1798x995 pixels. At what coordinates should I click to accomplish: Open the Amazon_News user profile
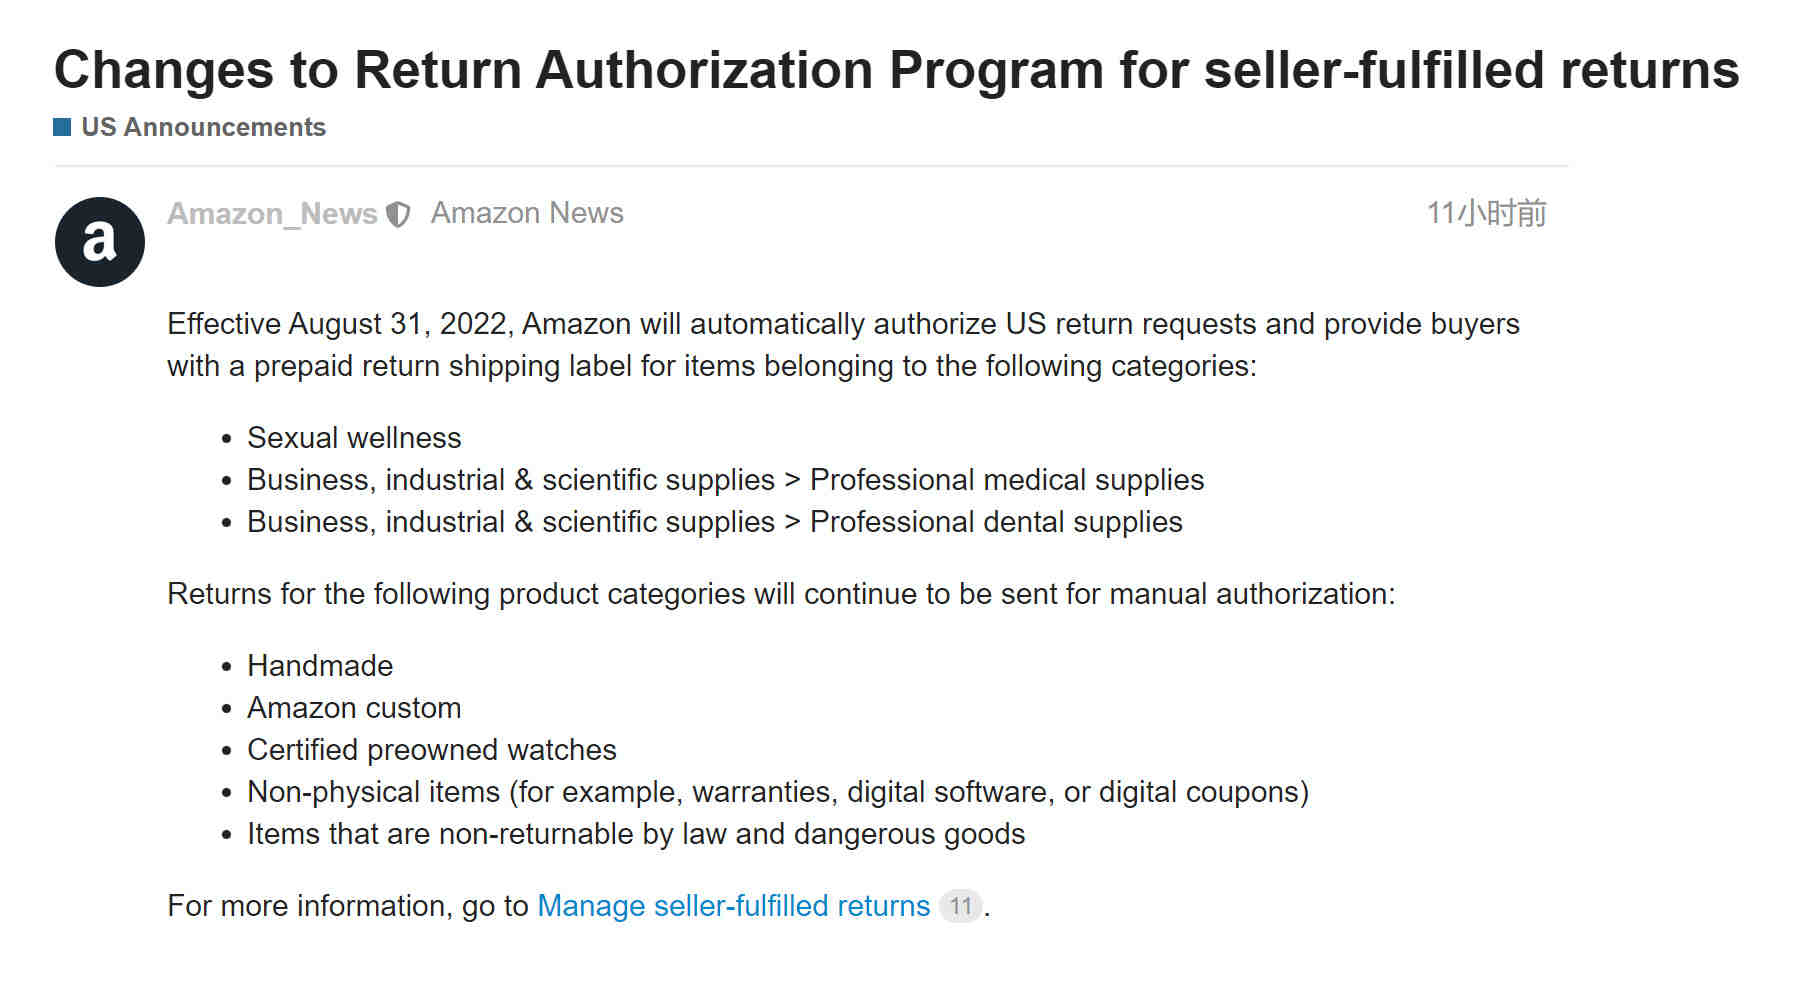(272, 213)
